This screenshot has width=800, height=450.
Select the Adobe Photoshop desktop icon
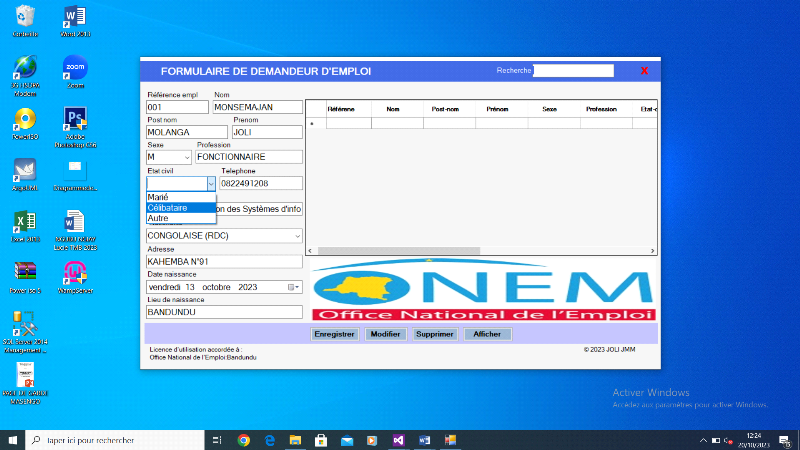point(75,120)
